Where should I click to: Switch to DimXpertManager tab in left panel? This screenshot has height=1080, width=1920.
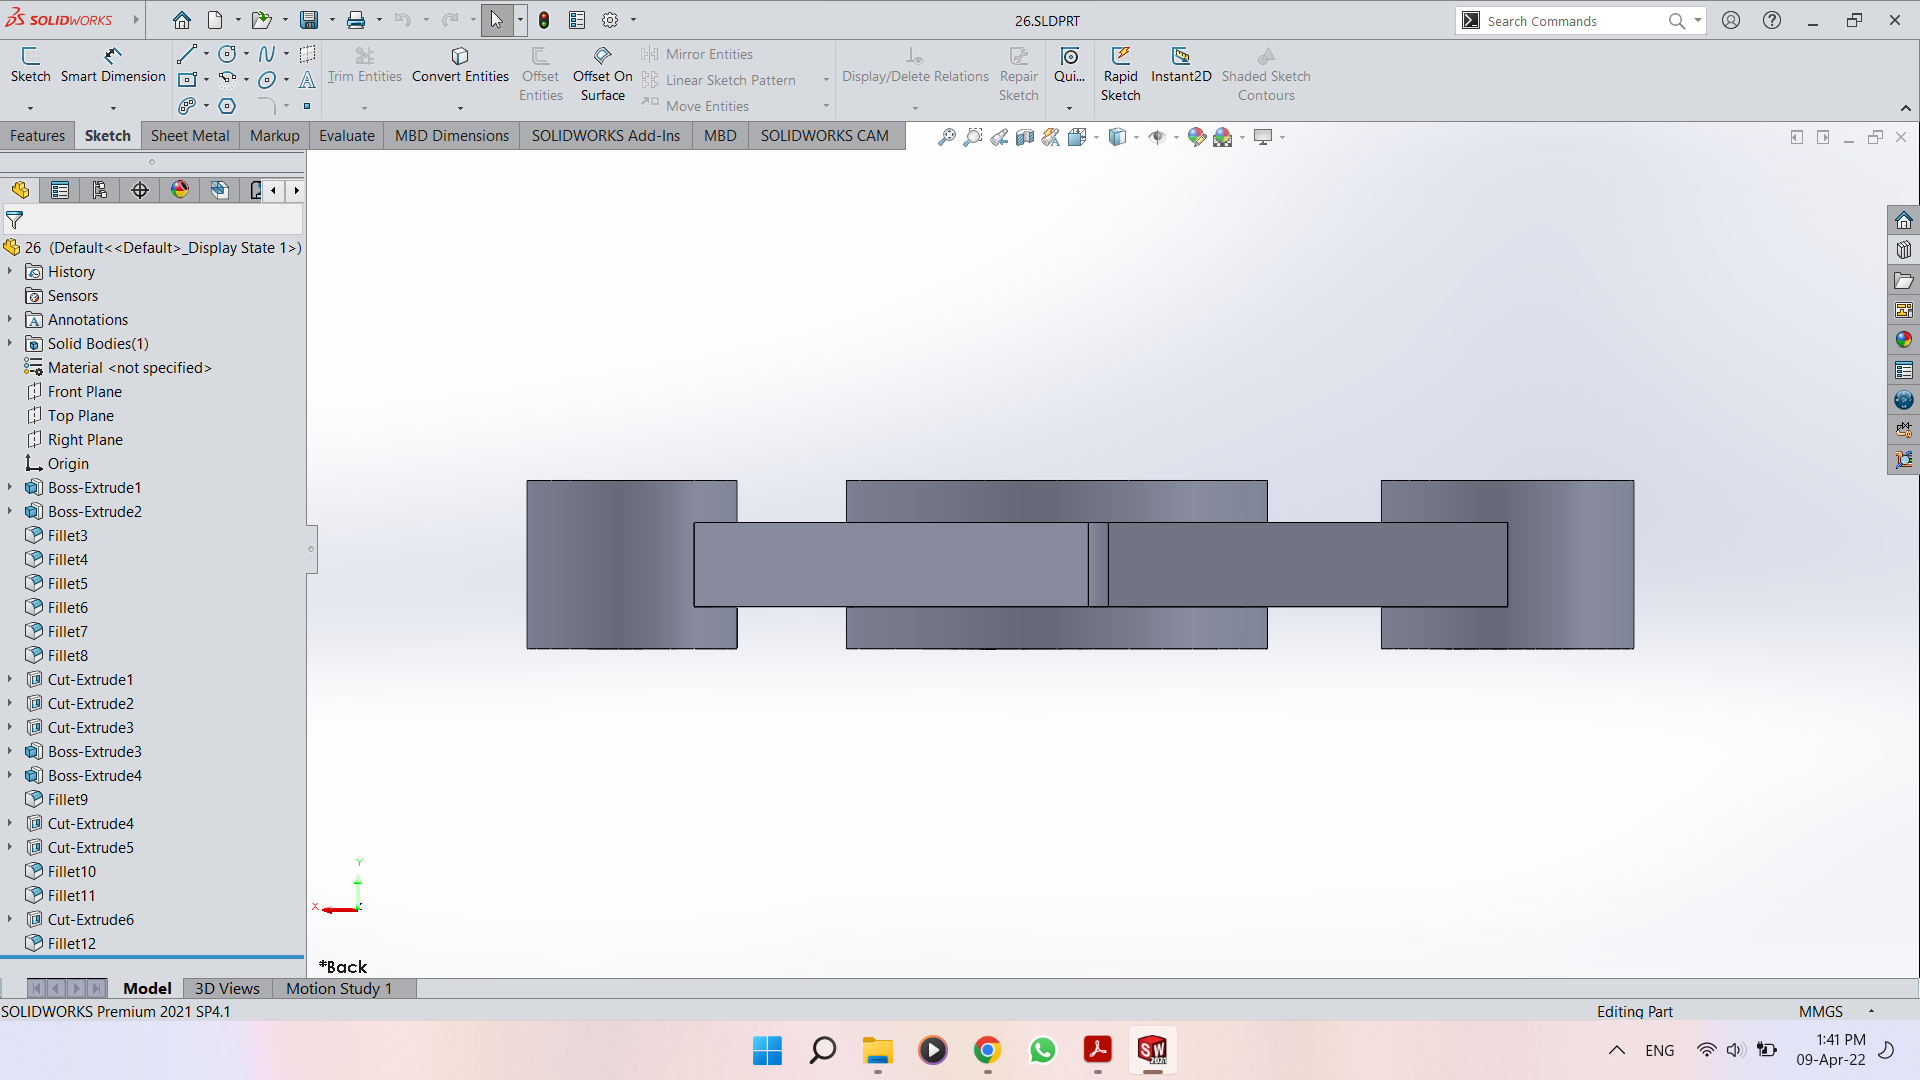point(140,190)
